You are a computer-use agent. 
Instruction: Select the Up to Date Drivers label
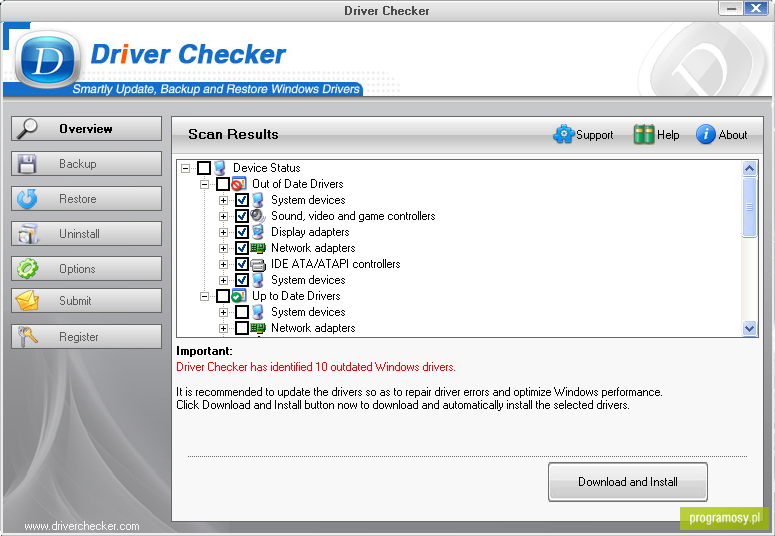pos(296,296)
